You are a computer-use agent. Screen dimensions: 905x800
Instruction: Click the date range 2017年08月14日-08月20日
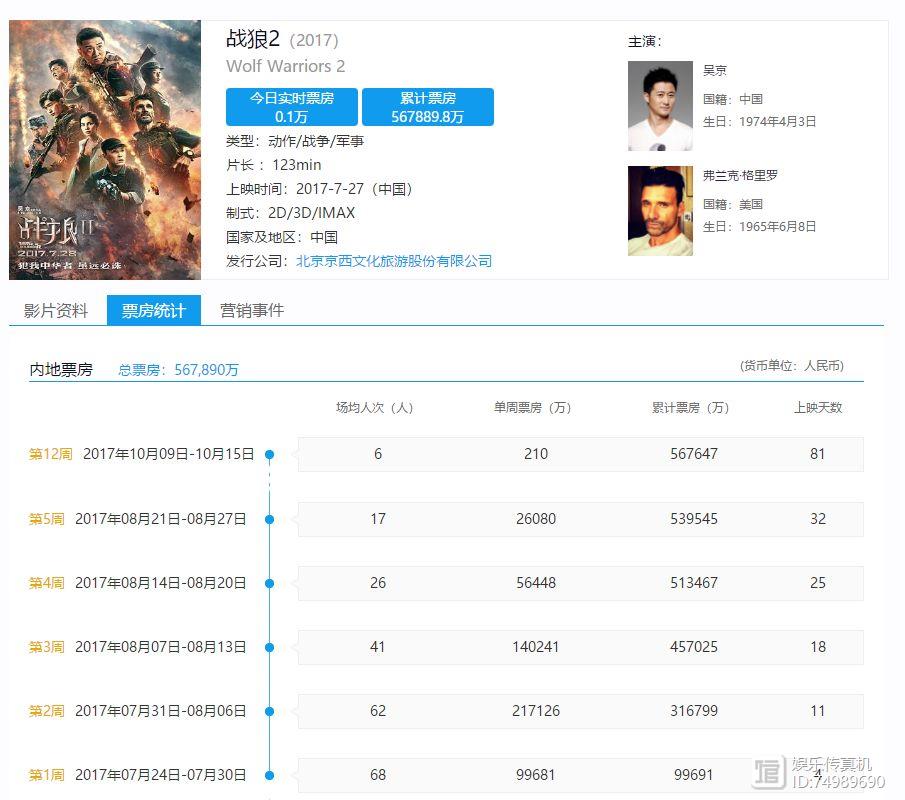160,583
